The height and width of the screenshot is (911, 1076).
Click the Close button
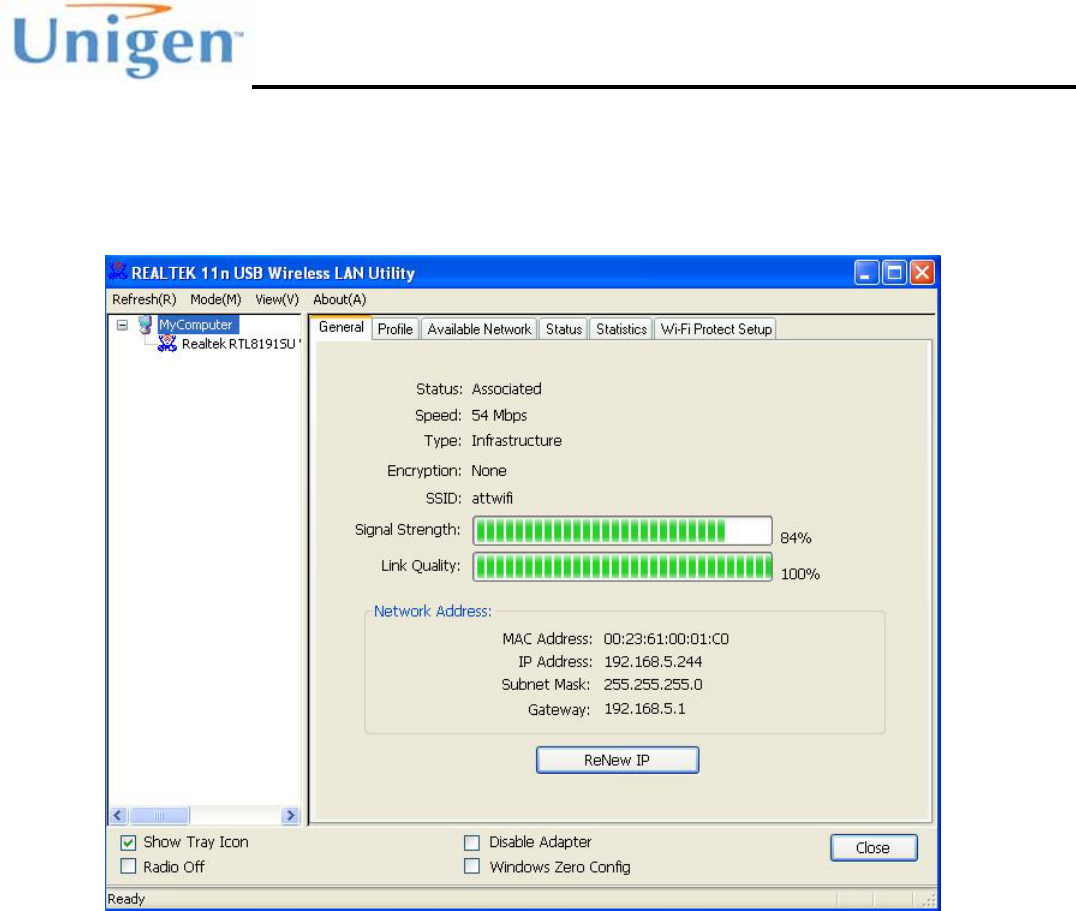[873, 848]
